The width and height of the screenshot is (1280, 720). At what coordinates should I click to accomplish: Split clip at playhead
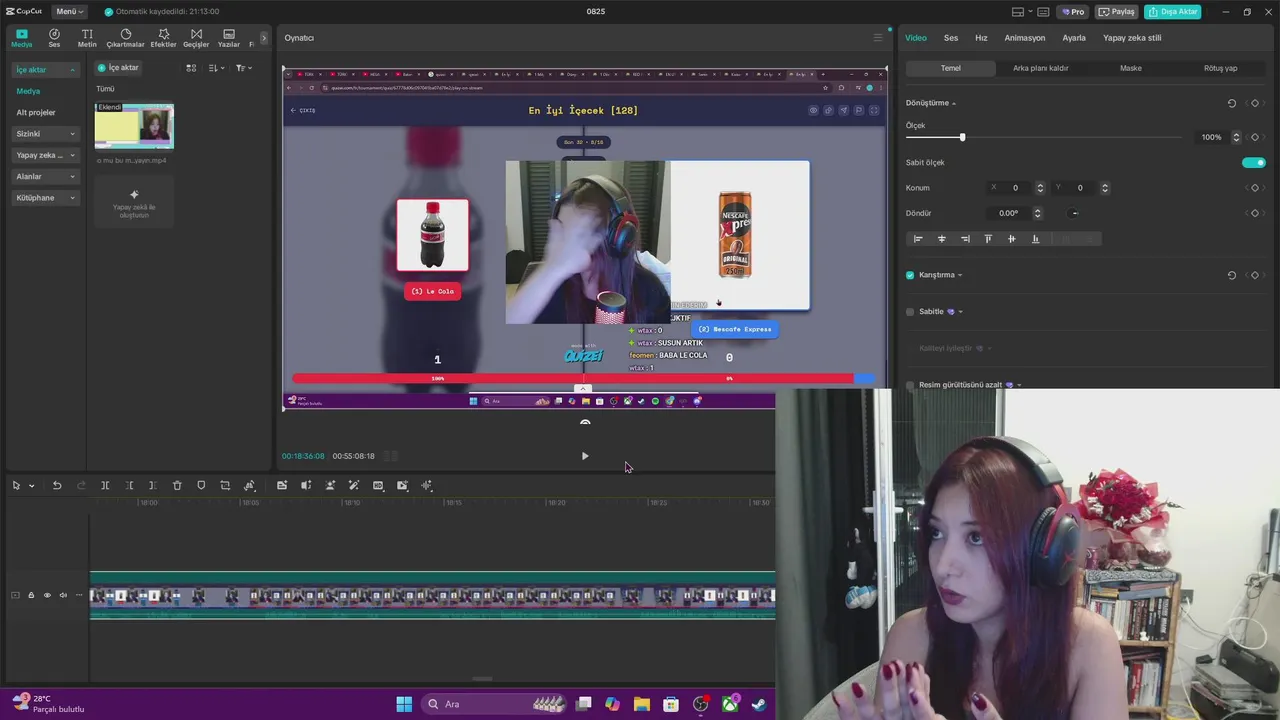coord(105,485)
